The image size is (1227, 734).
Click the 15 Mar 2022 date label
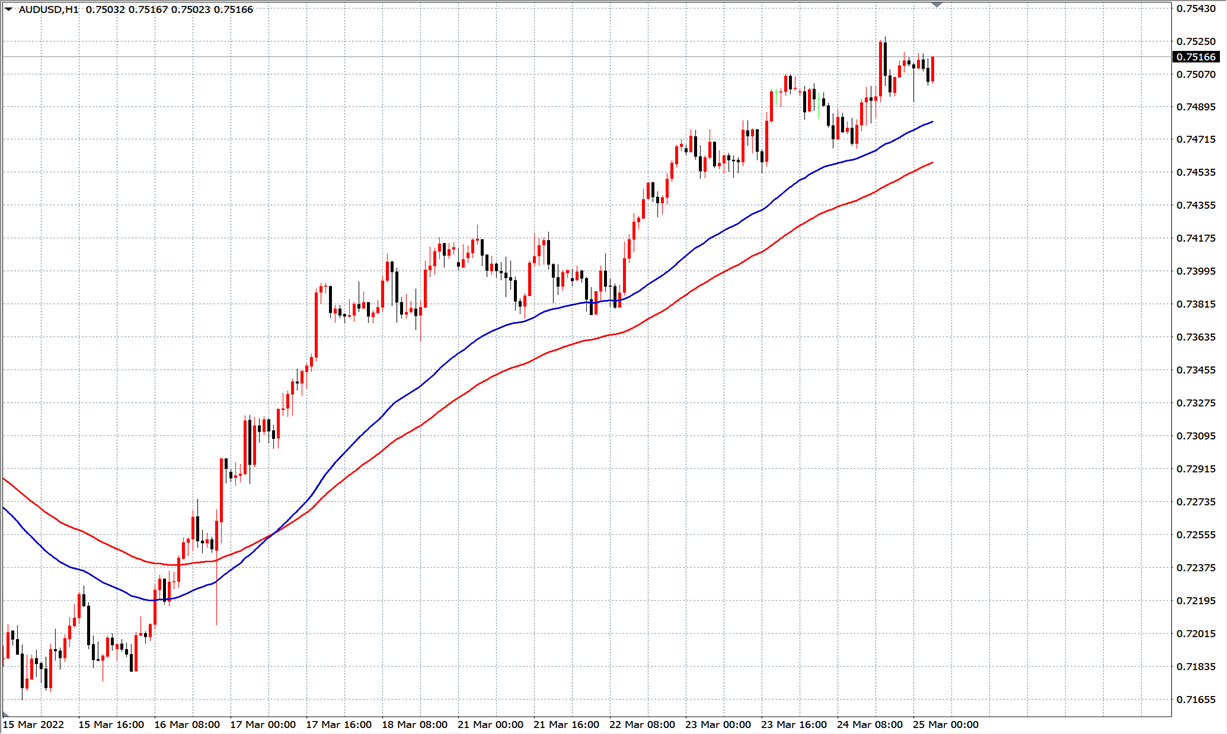pos(32,724)
